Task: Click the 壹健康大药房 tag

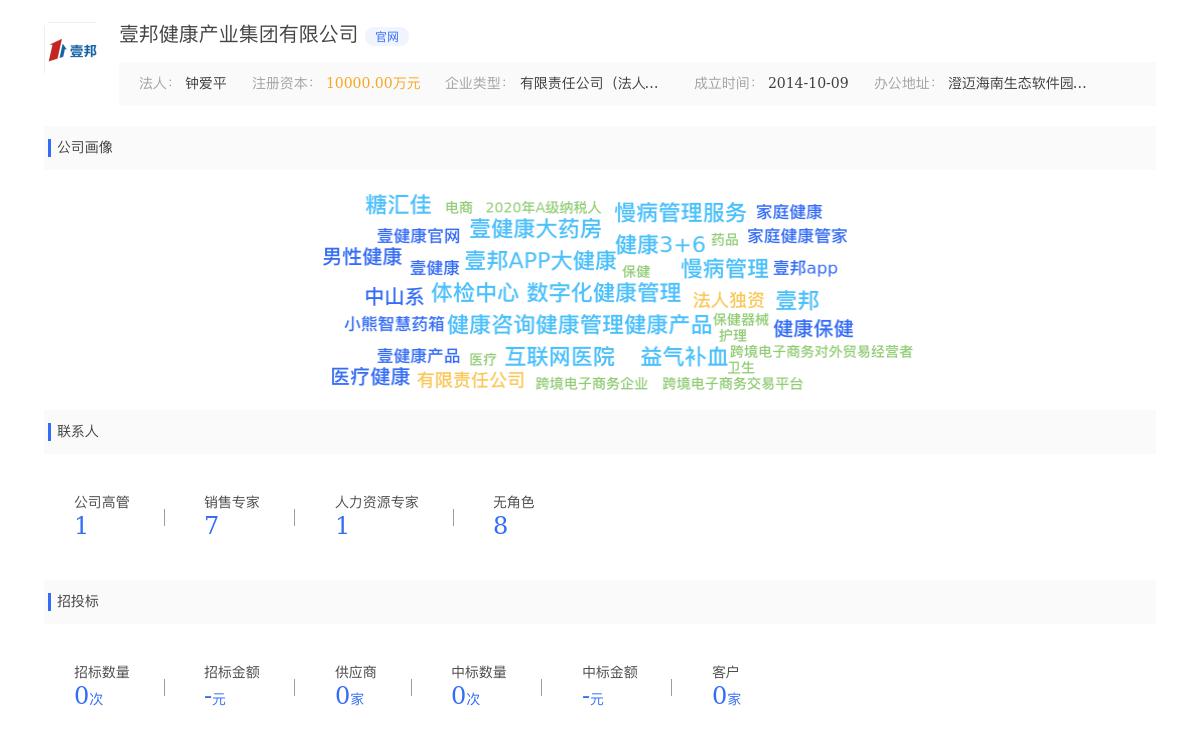Action: pyautogui.click(x=535, y=229)
